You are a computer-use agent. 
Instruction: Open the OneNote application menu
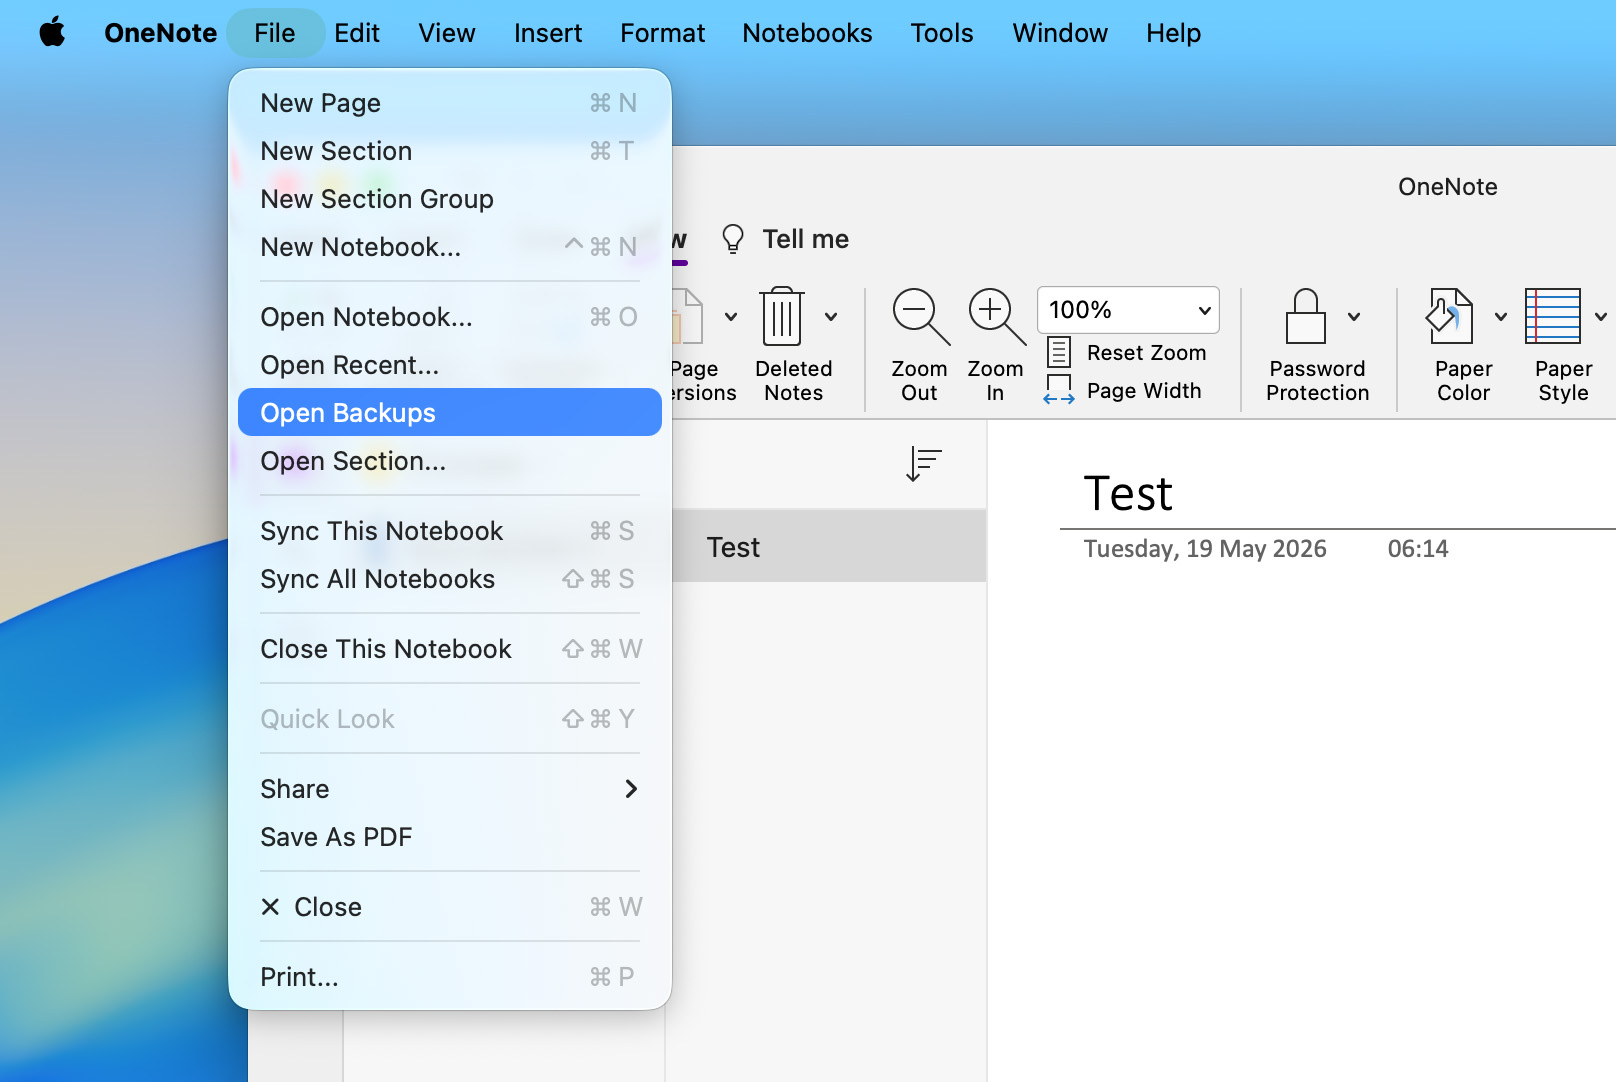coord(161,33)
